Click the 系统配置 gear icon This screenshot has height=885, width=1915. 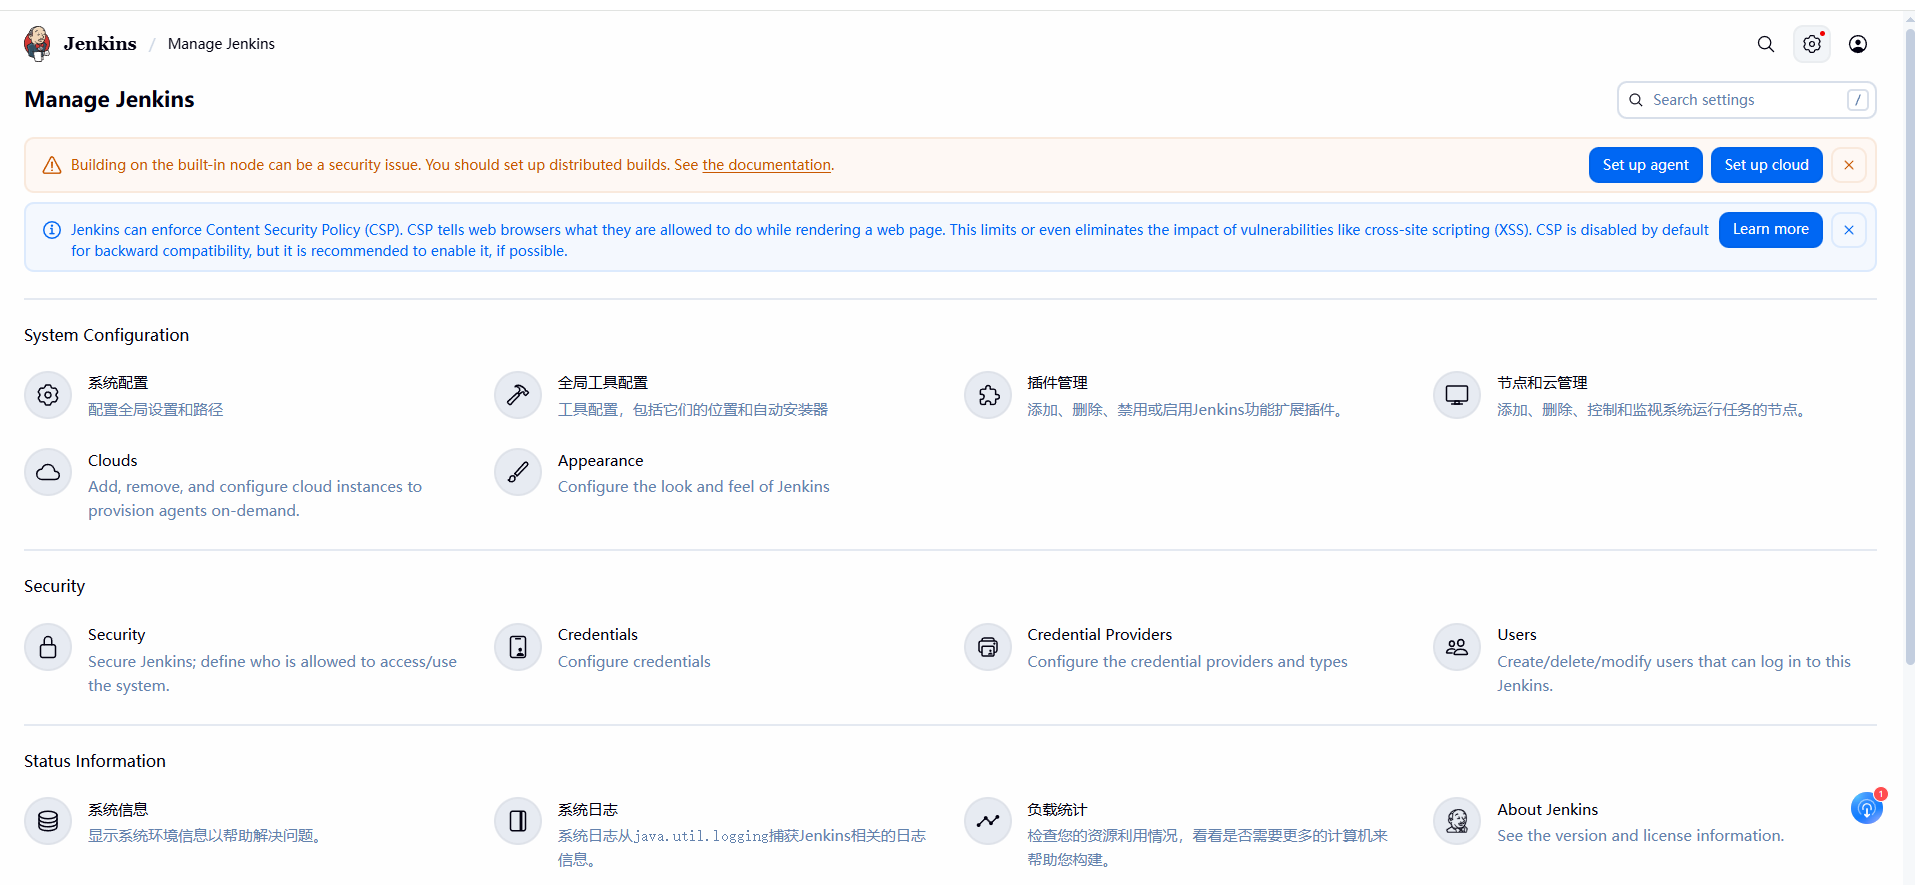click(x=48, y=396)
